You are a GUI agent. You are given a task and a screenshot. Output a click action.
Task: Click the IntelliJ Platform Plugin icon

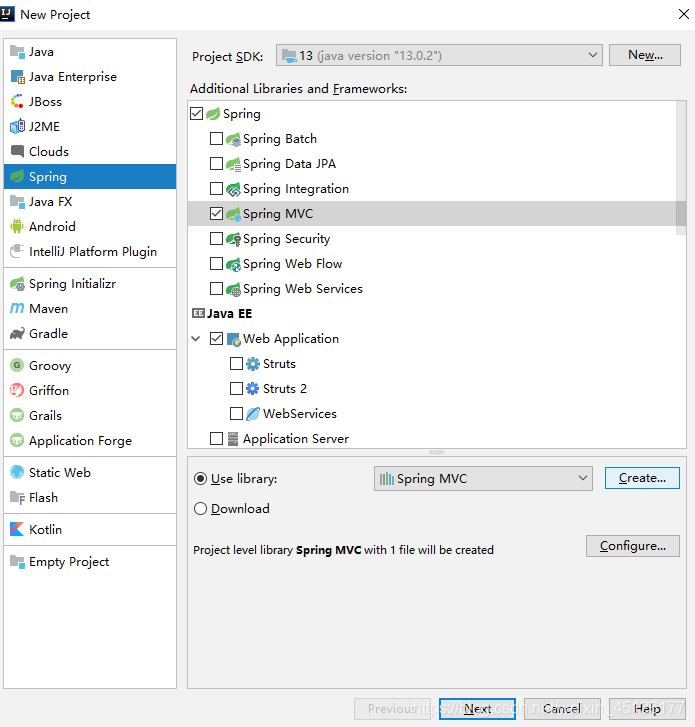tap(17, 251)
